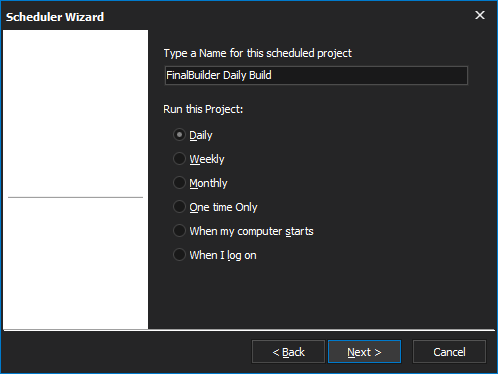
Task: Choose the Weekly schedule option
Action: (x=179, y=159)
